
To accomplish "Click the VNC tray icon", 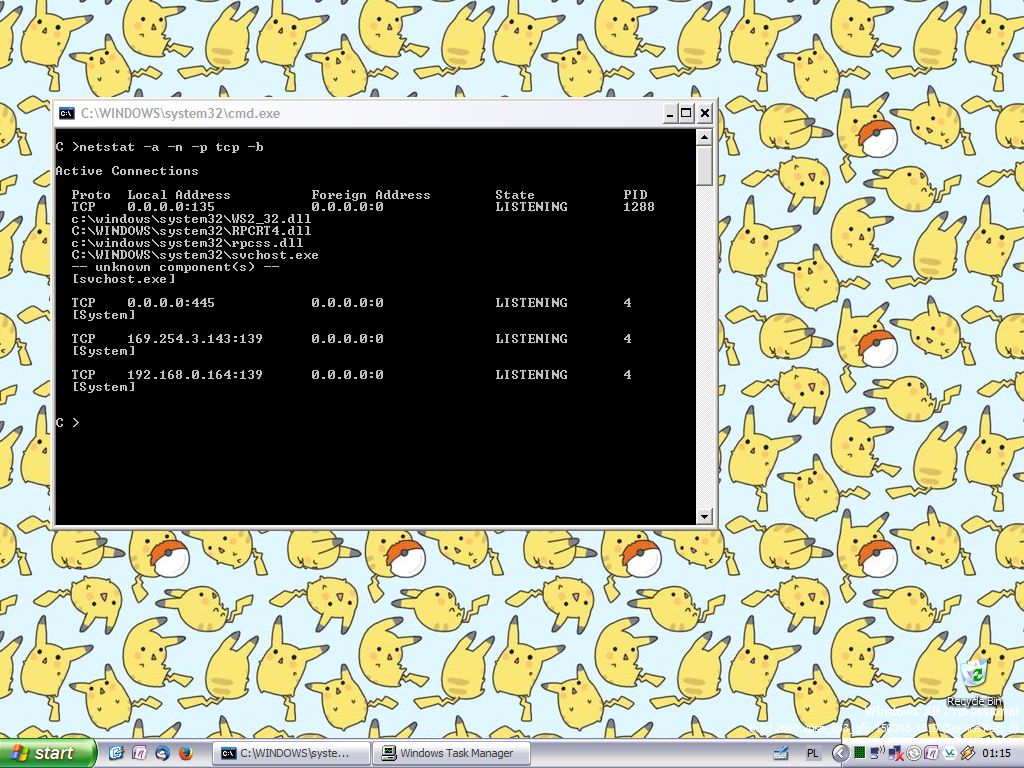I will (950, 753).
